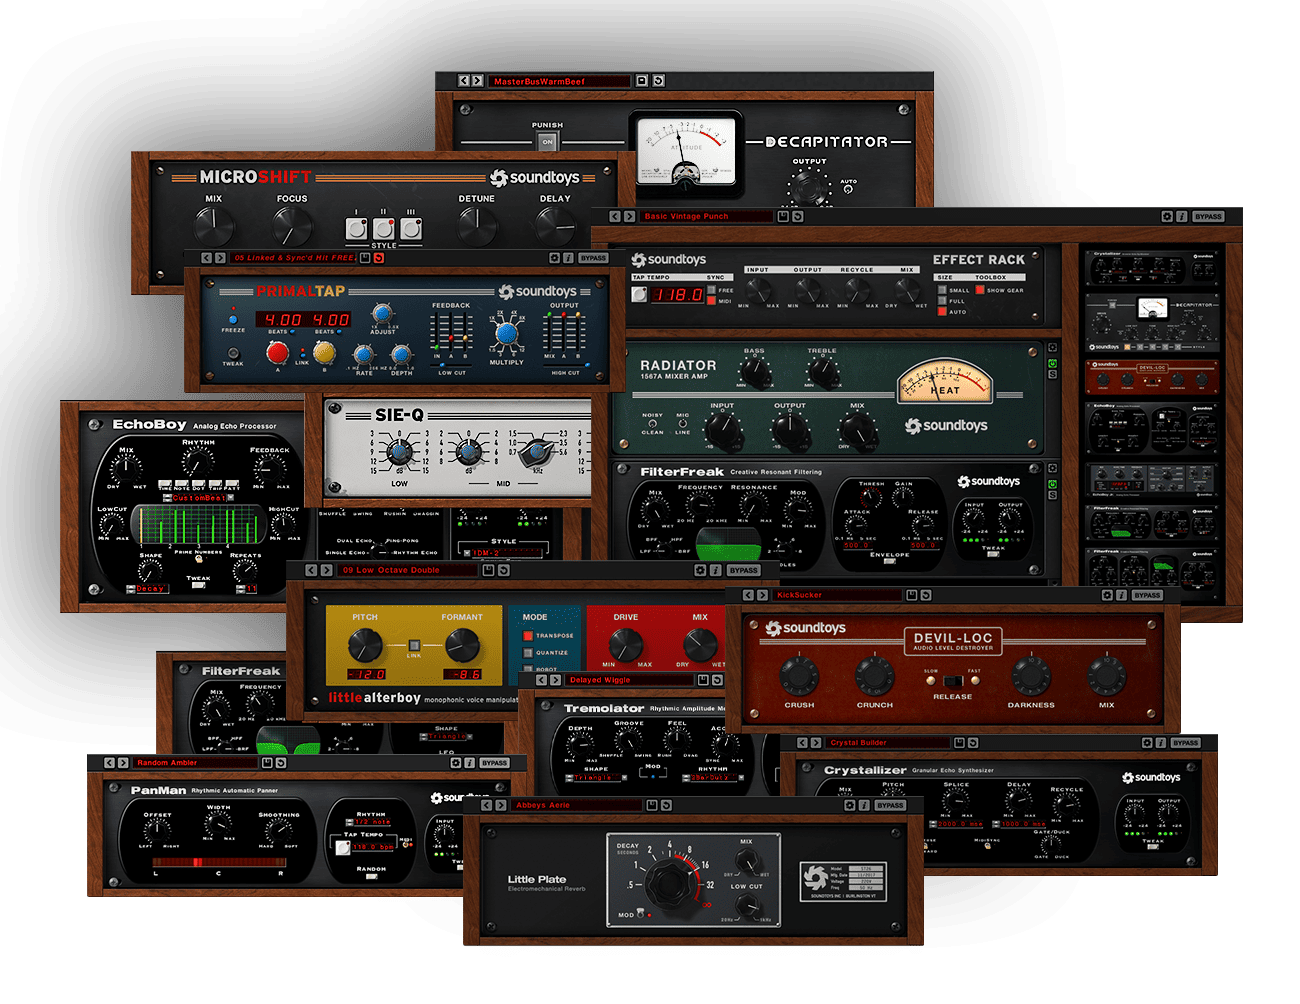Click the Bypass button in Devil-Loc
The image size is (1300, 1004).
pos(1147,595)
